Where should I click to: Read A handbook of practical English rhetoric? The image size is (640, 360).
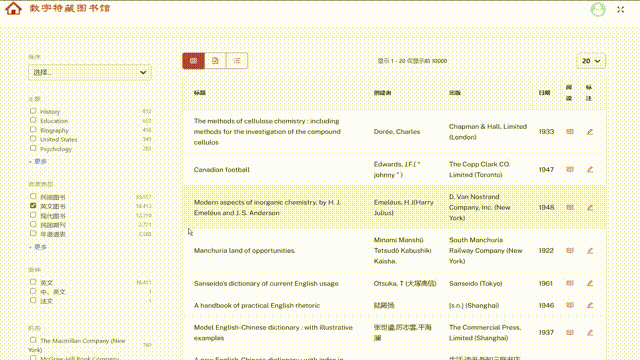[570, 305]
